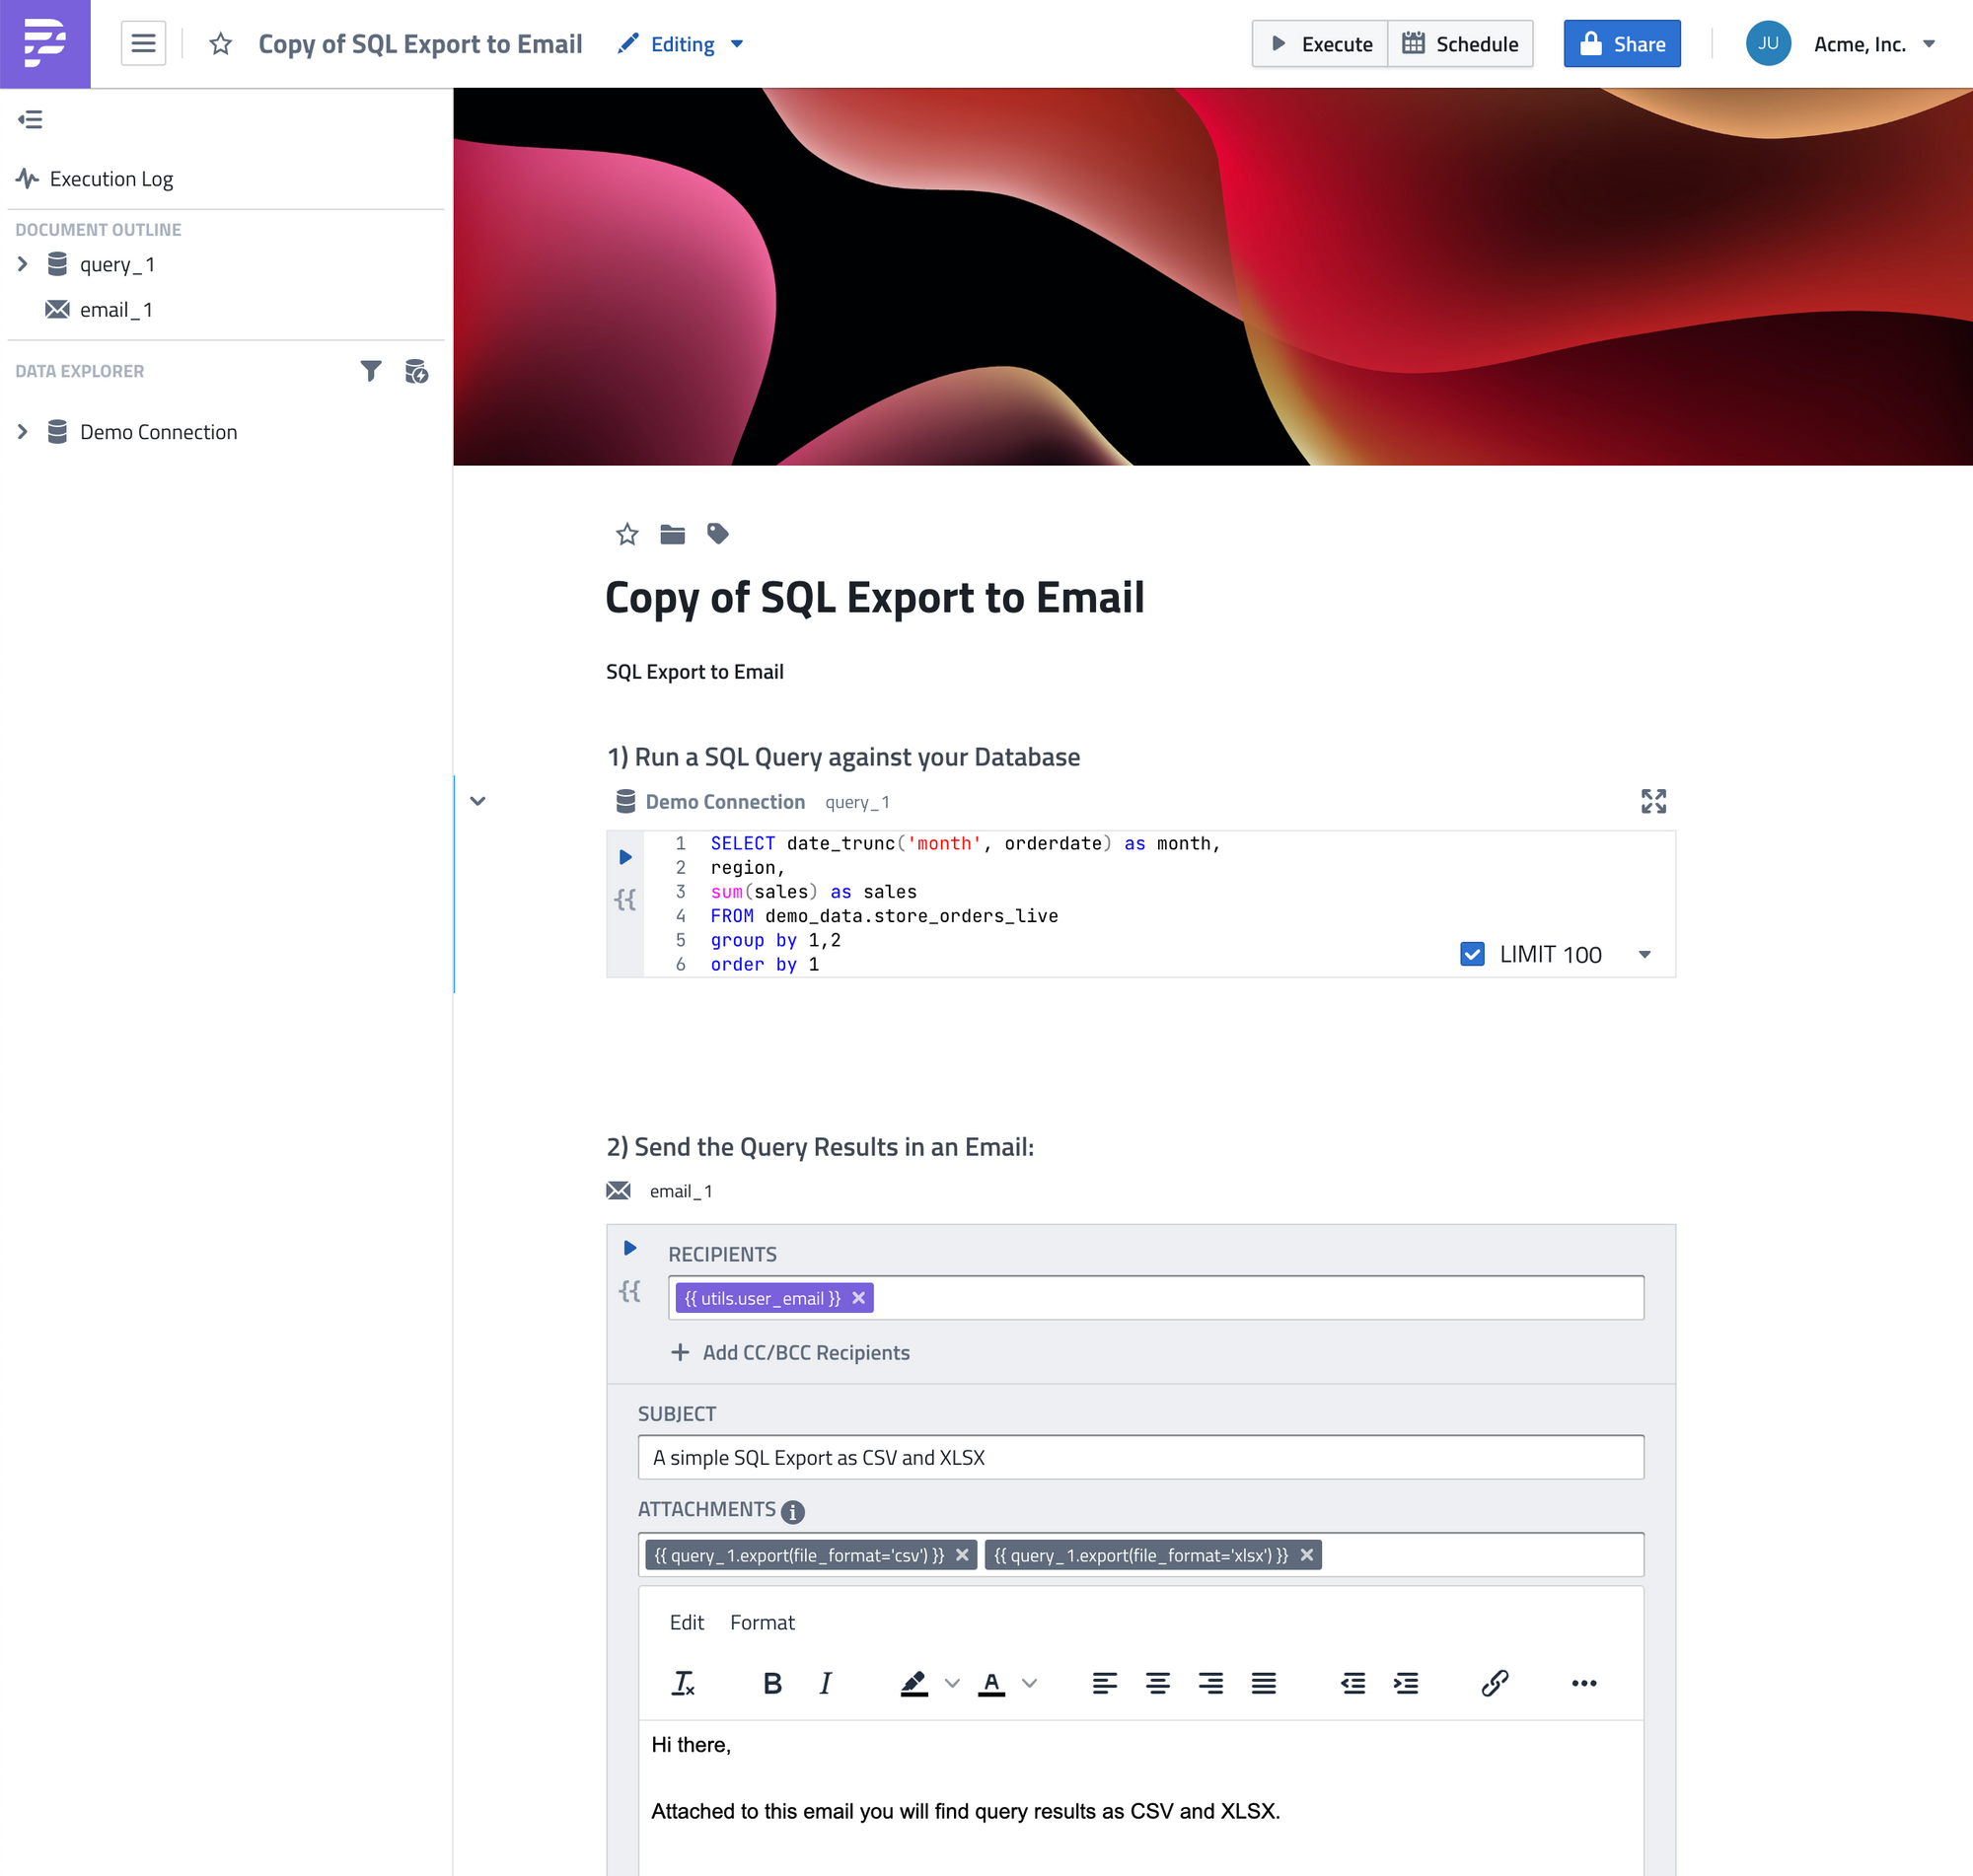Click the refresh database schema icon

416,371
